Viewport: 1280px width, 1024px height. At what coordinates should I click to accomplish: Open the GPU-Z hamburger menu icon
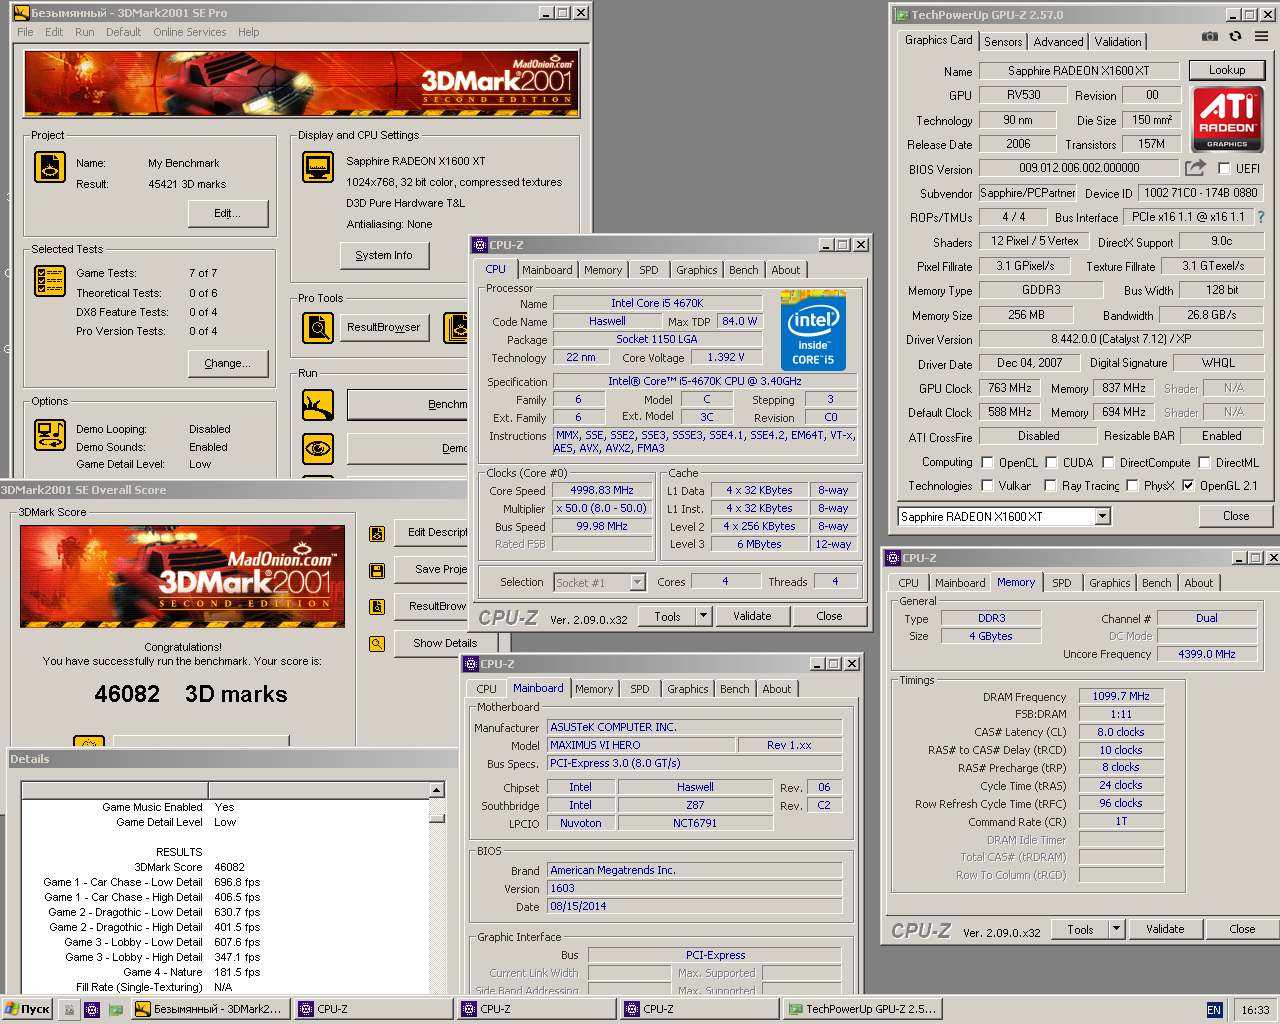pyautogui.click(x=1261, y=36)
